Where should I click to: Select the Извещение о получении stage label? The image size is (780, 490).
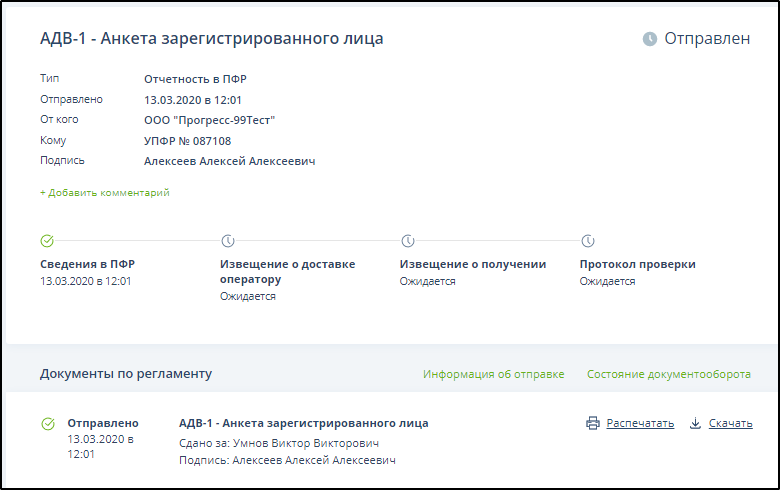pos(472,264)
